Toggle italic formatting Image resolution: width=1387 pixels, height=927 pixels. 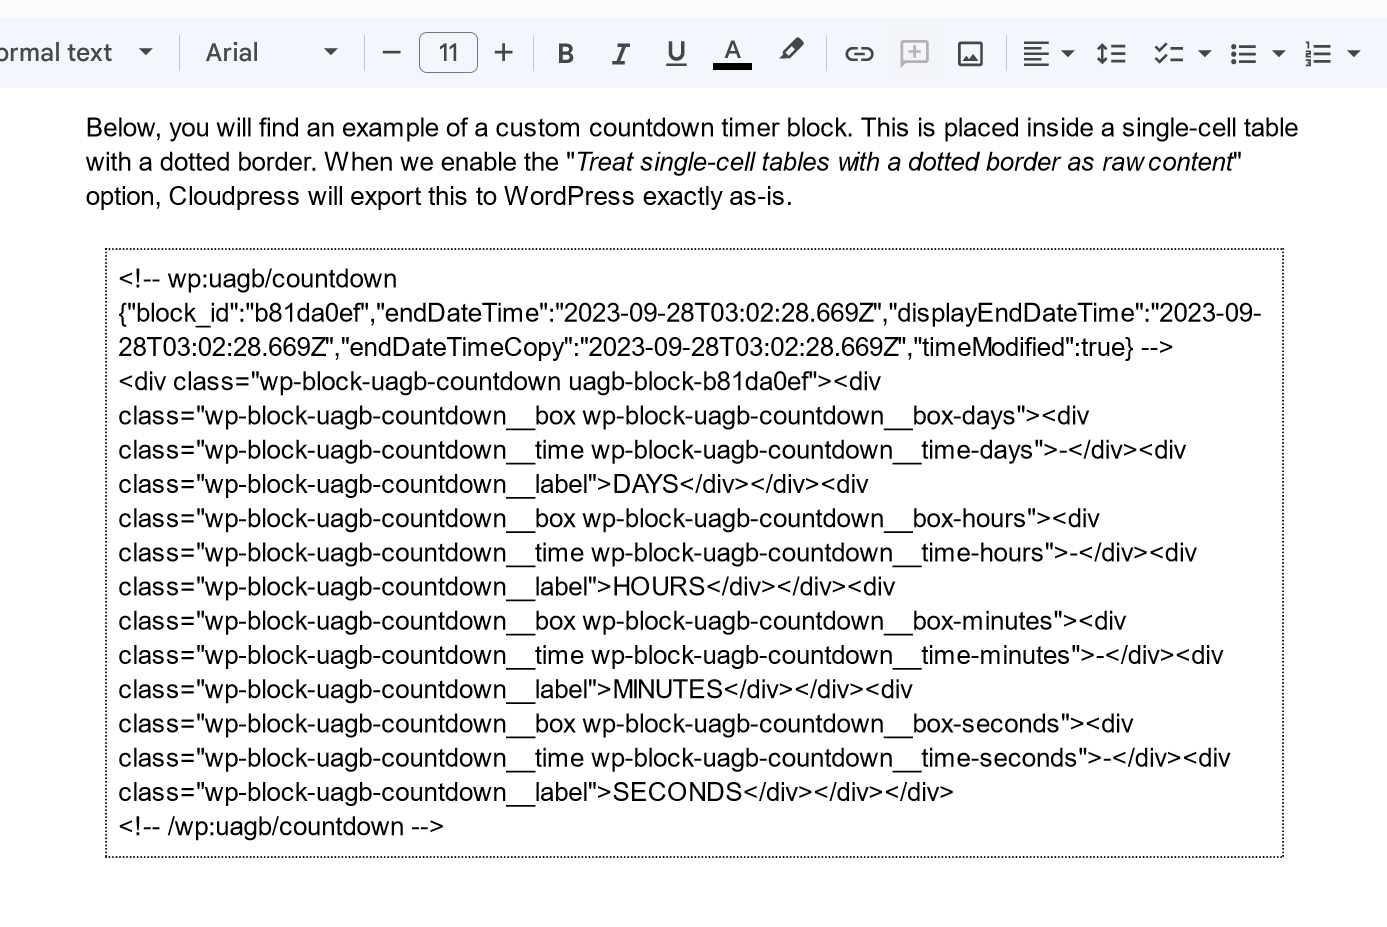point(621,53)
